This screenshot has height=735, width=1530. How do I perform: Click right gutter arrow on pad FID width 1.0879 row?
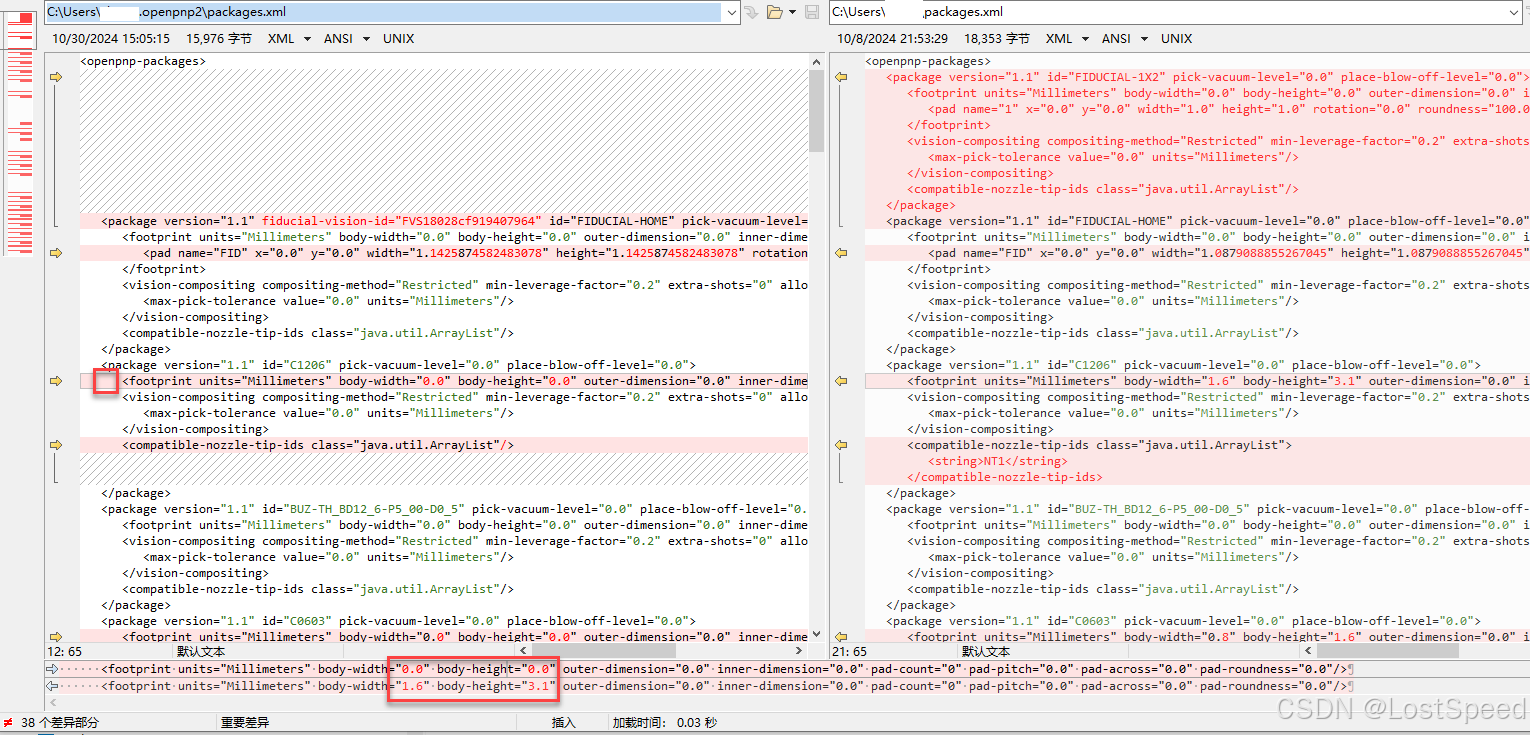[x=842, y=253]
